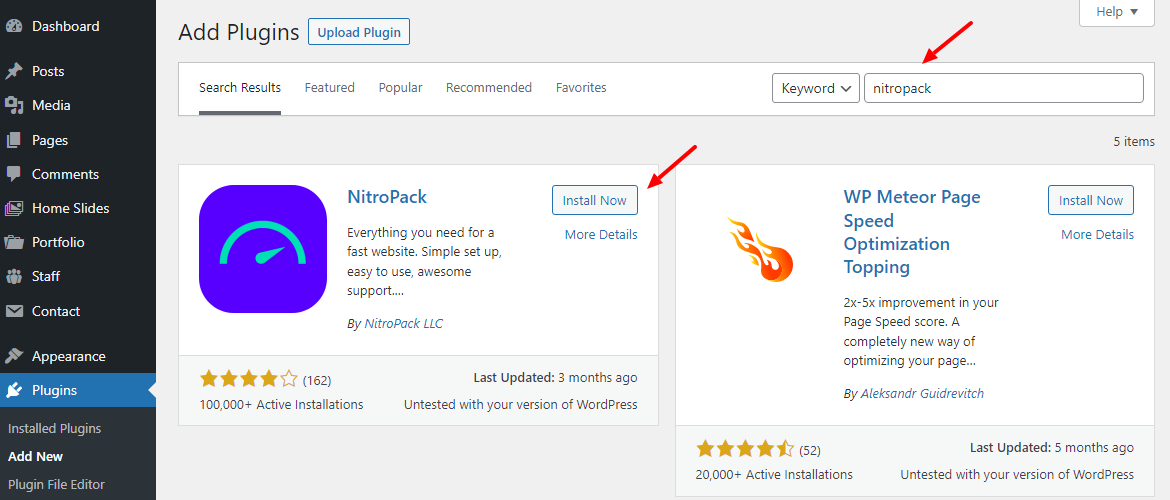The image size is (1170, 500).
Task: Click the Home Slides icon
Action: pos(14,208)
